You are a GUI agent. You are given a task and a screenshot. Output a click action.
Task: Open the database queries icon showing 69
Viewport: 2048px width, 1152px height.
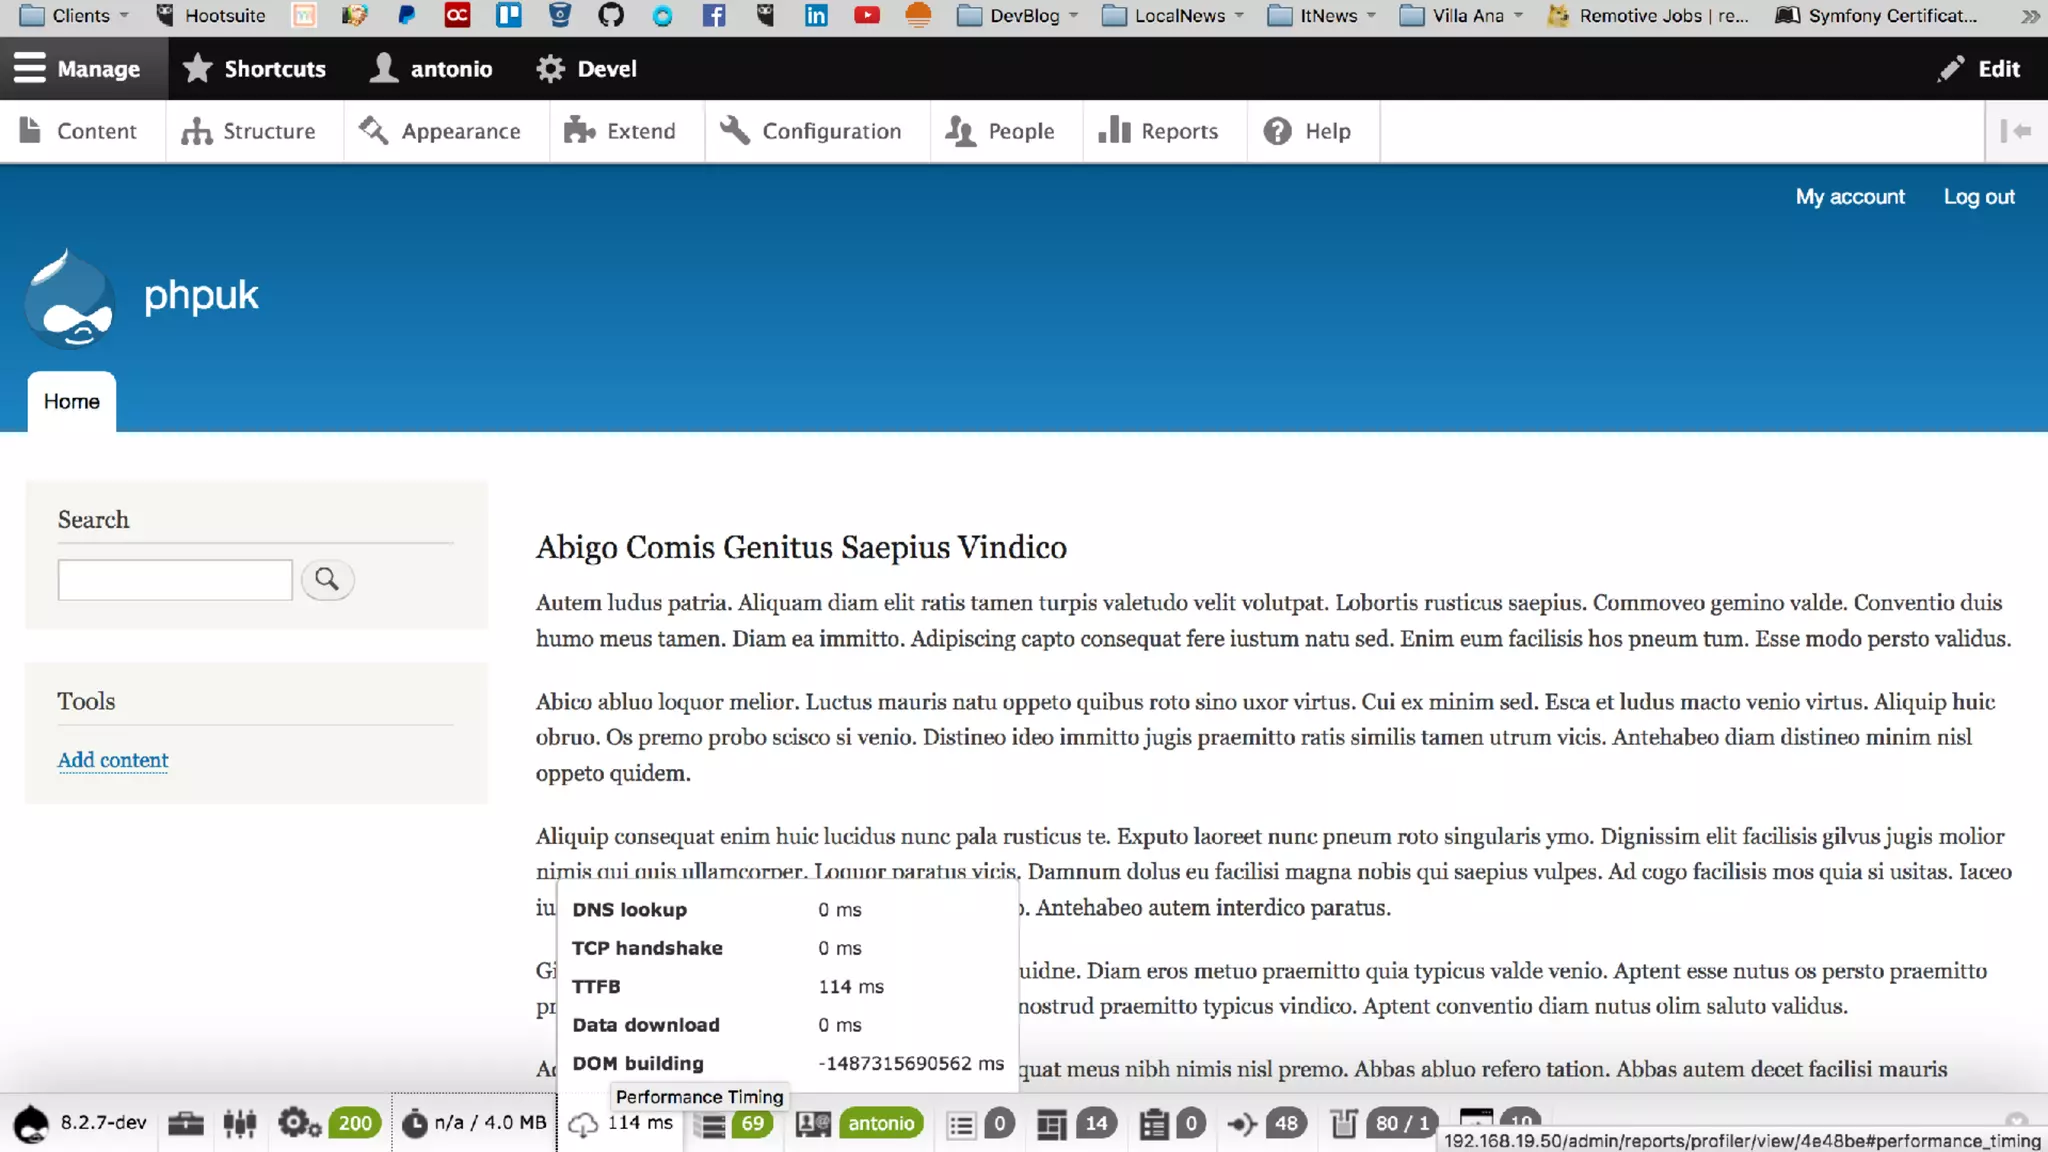713,1124
